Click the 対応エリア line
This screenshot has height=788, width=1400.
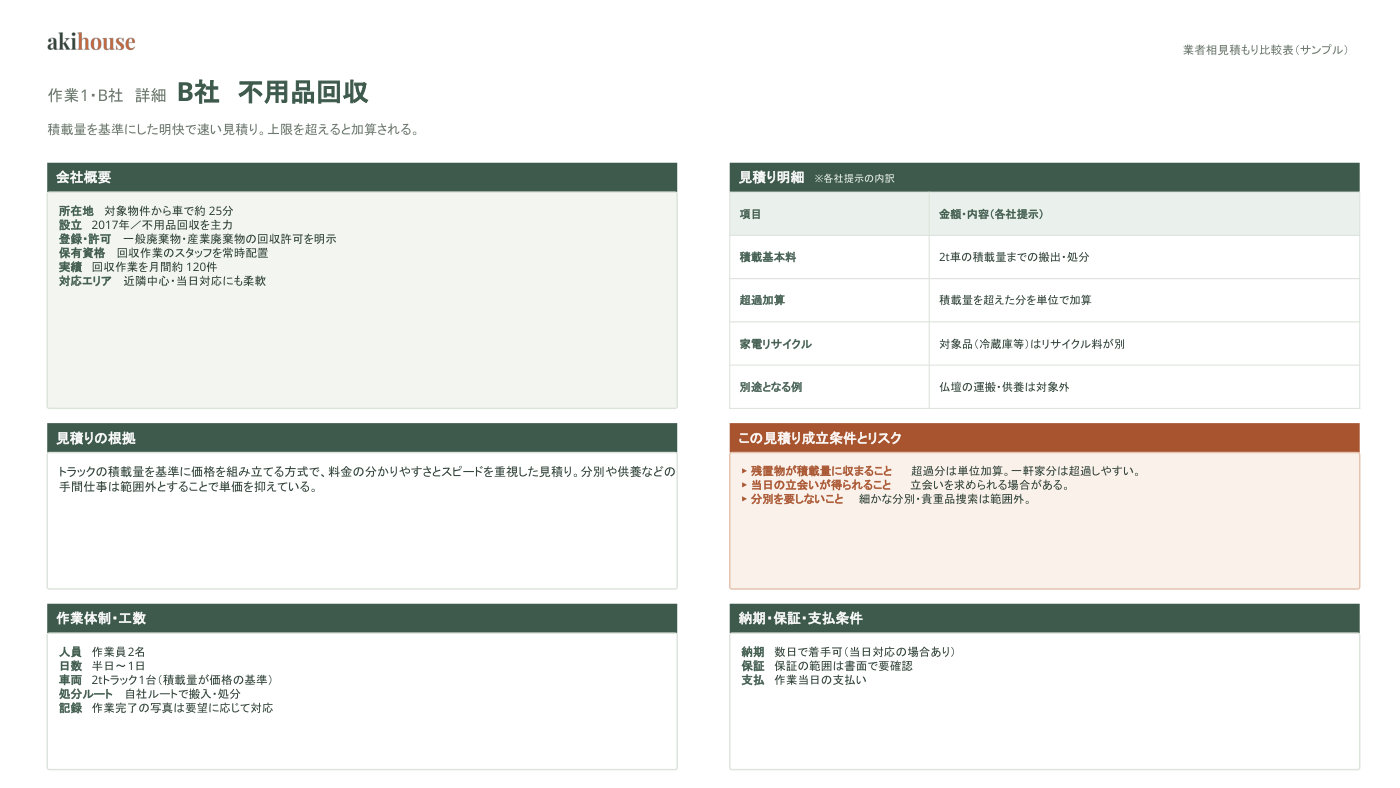[x=162, y=281]
